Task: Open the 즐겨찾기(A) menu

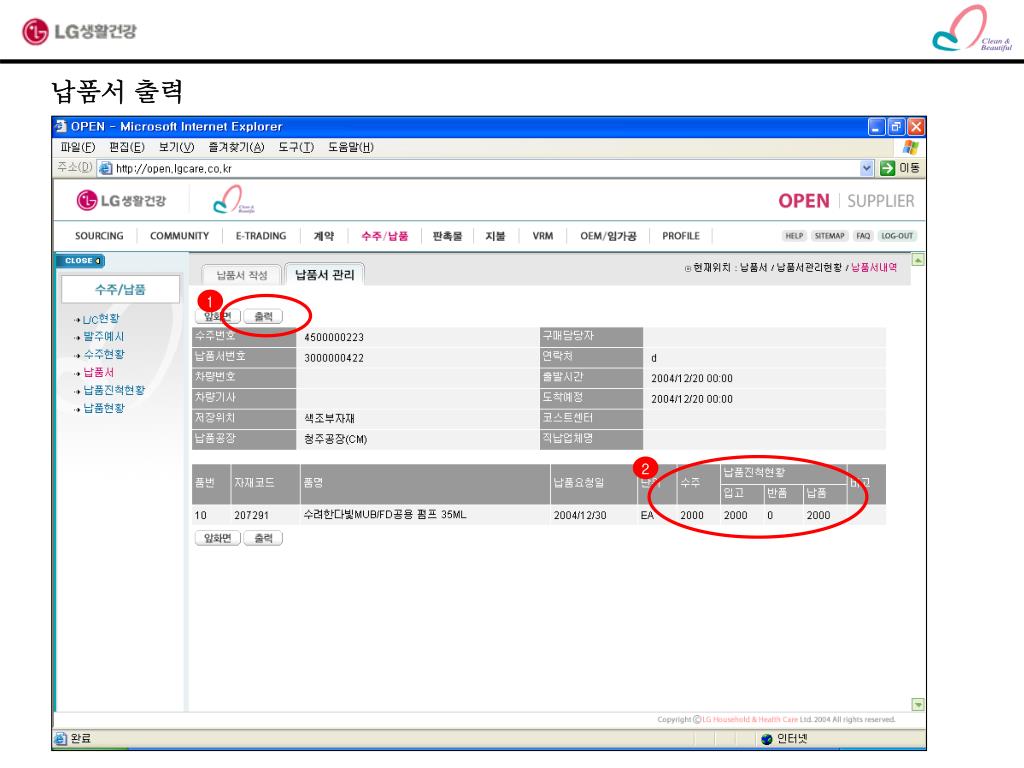Action: click(236, 148)
